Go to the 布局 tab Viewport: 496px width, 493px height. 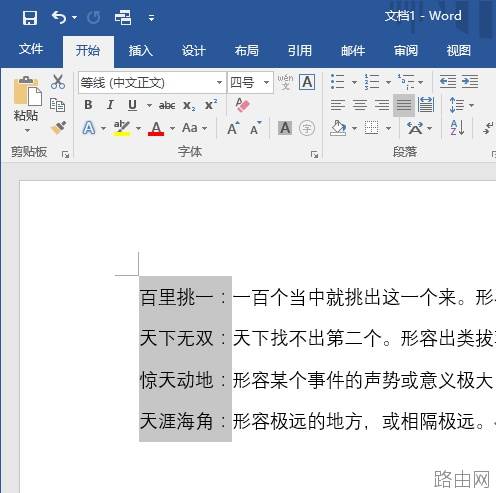point(247,51)
